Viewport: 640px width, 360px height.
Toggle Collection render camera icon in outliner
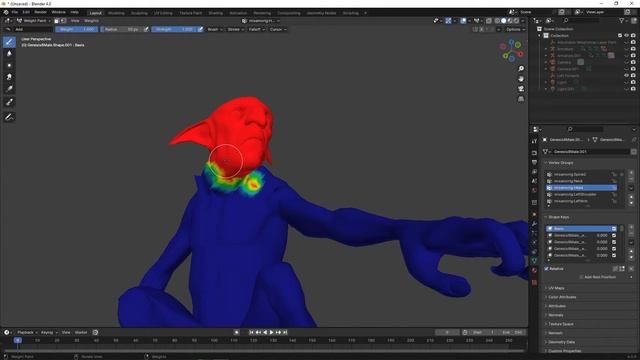tap(633, 36)
